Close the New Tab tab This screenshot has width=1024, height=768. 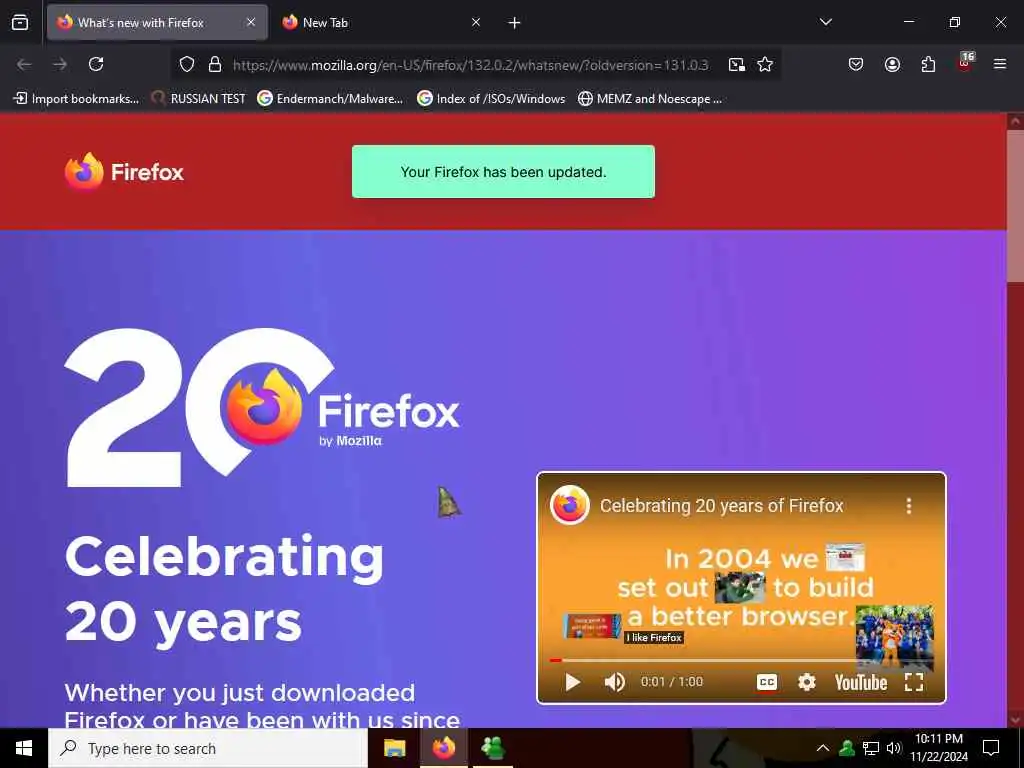tap(476, 22)
